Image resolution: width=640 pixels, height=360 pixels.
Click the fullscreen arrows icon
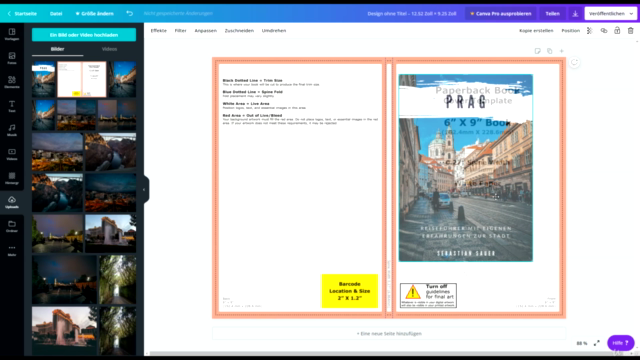(x=597, y=343)
